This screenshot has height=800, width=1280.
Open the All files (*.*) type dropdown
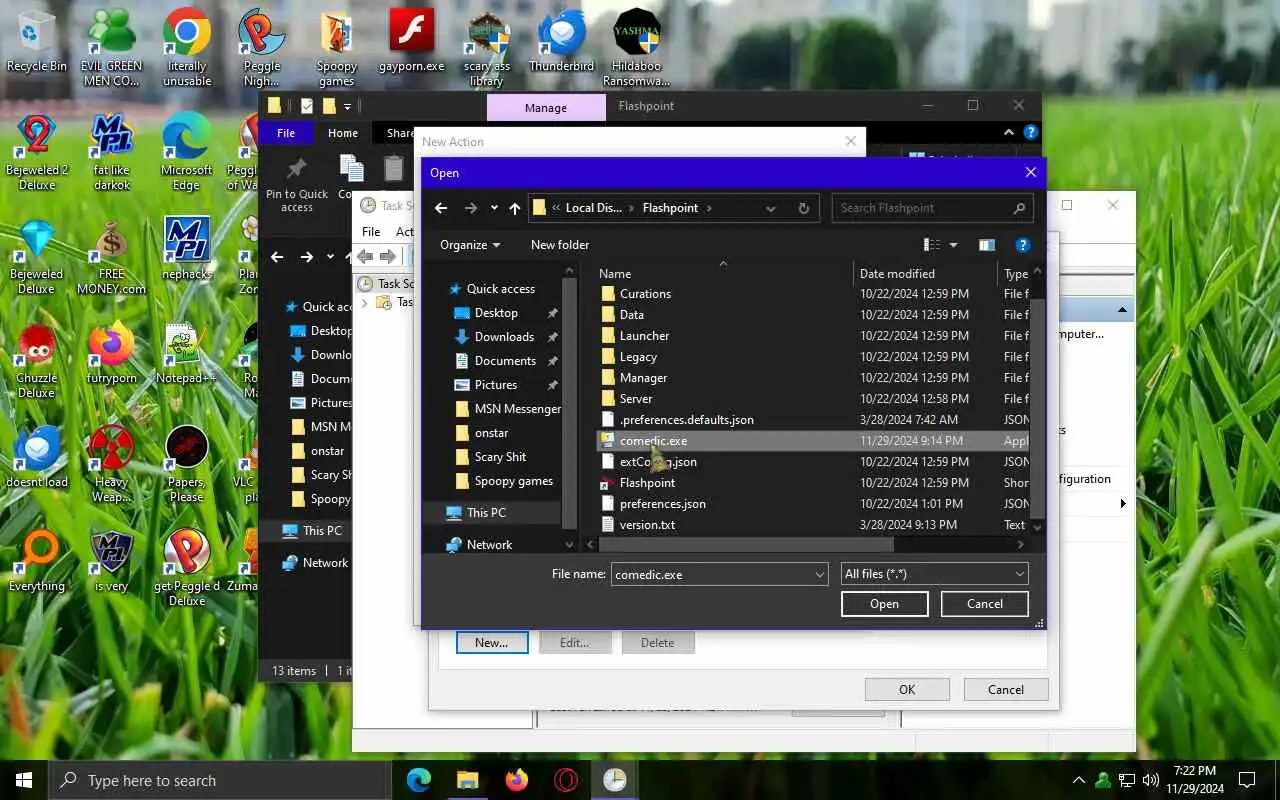tap(934, 574)
